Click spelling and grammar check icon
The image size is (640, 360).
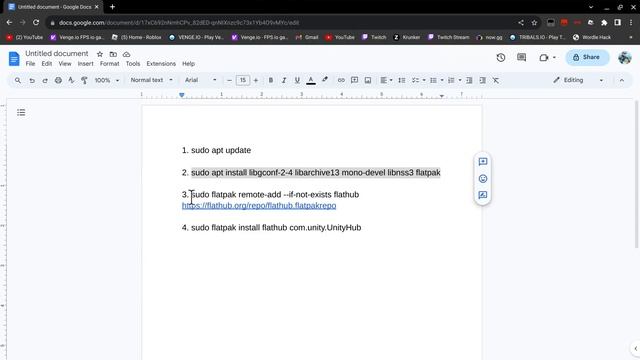[x=71, y=80]
